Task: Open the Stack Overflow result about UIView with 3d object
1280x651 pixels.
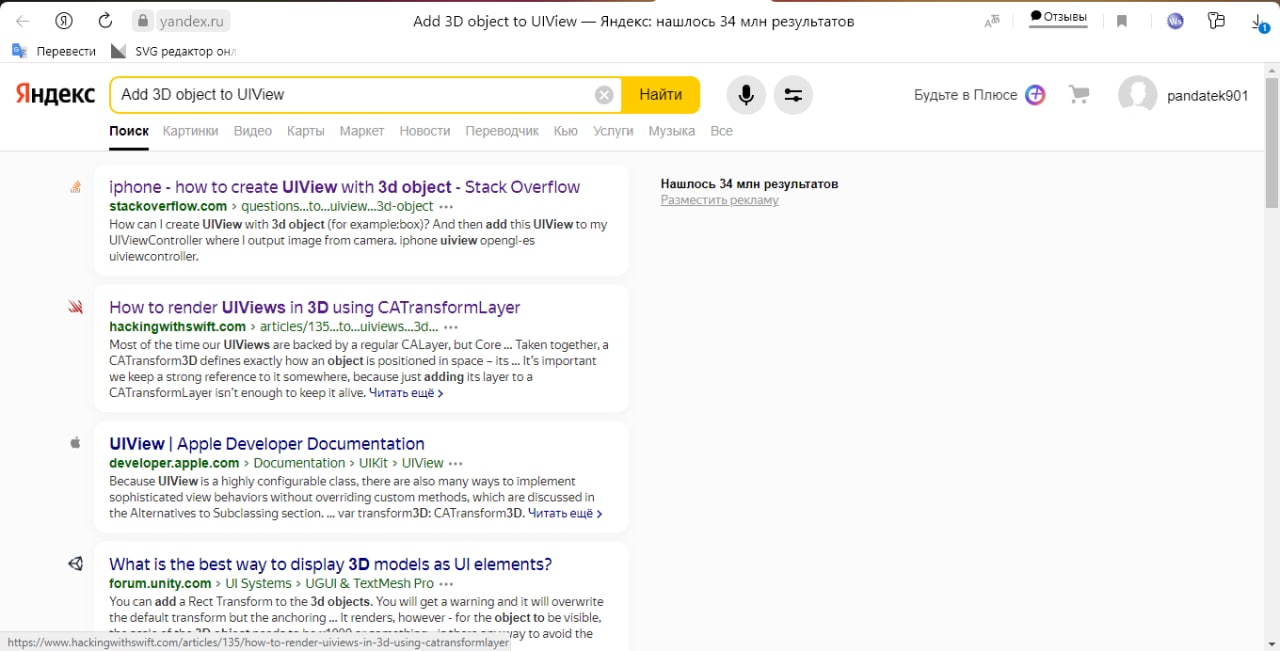Action: click(x=345, y=187)
